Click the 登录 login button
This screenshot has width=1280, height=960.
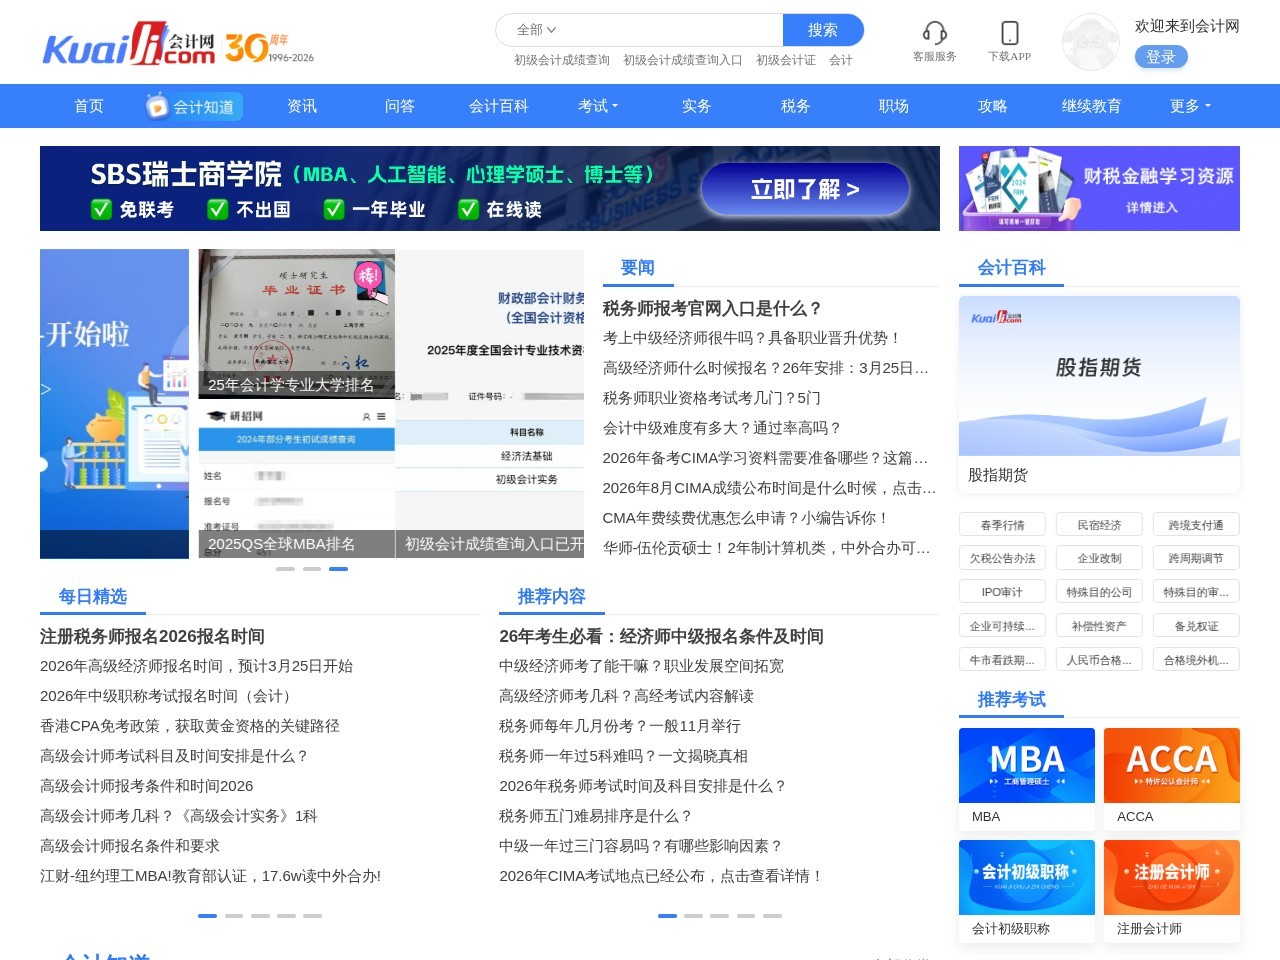(1161, 57)
